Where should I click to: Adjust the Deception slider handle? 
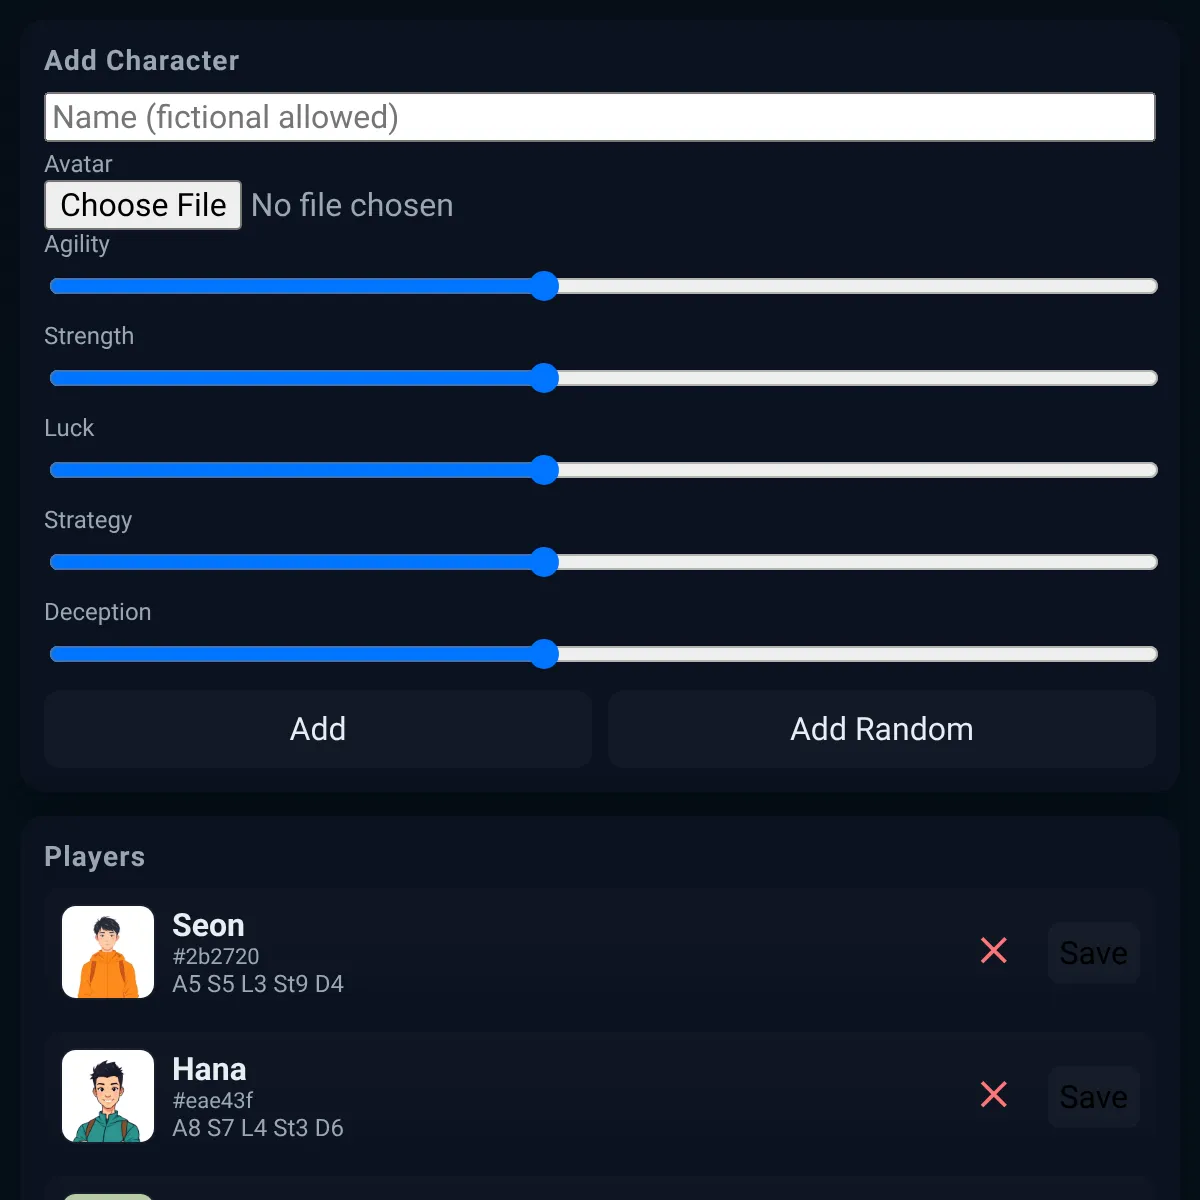[544, 654]
